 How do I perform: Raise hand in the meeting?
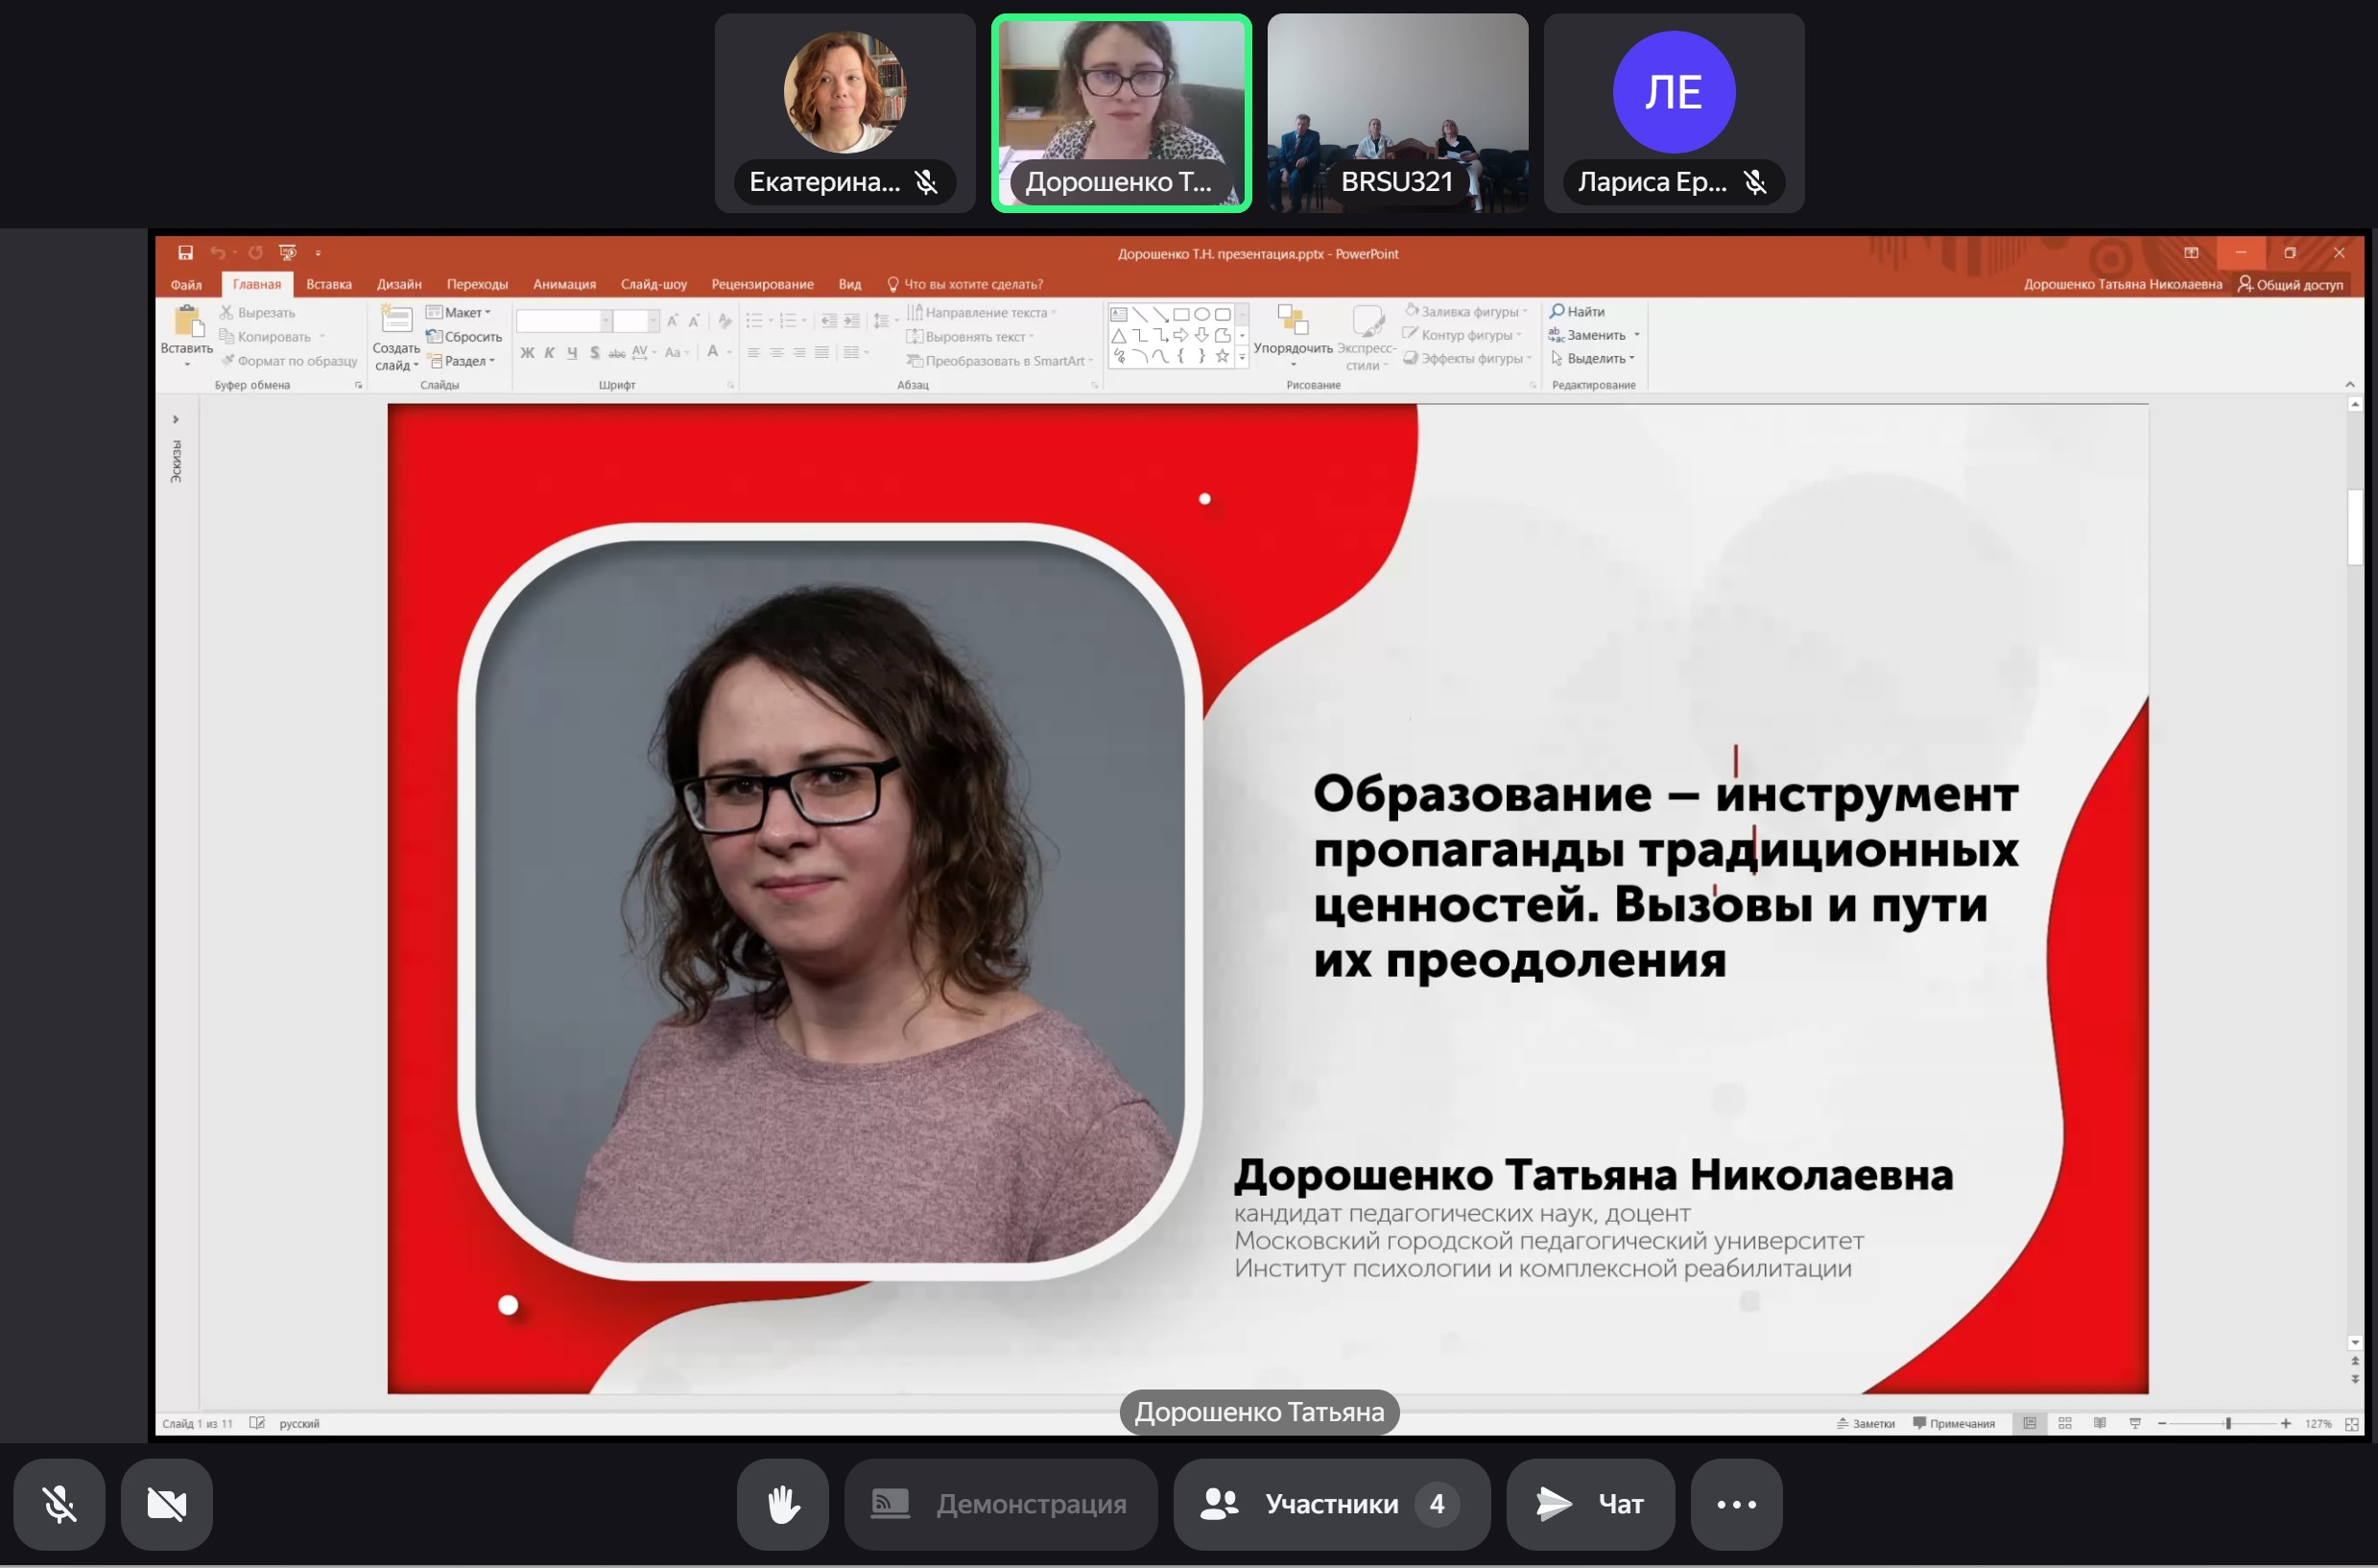click(782, 1504)
